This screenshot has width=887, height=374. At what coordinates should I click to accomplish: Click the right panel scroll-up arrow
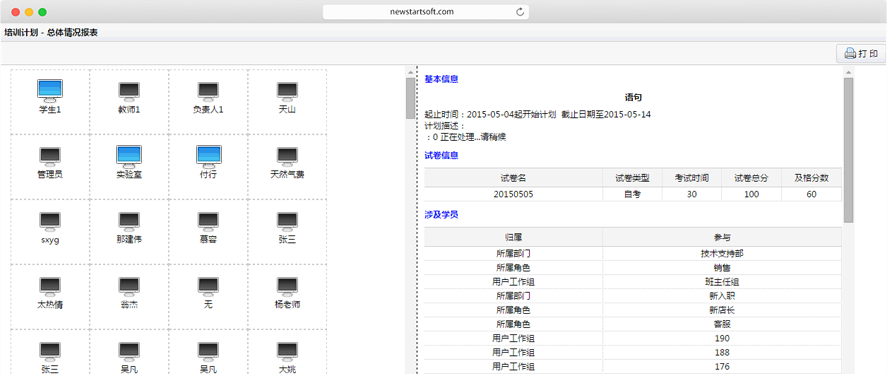tap(848, 71)
